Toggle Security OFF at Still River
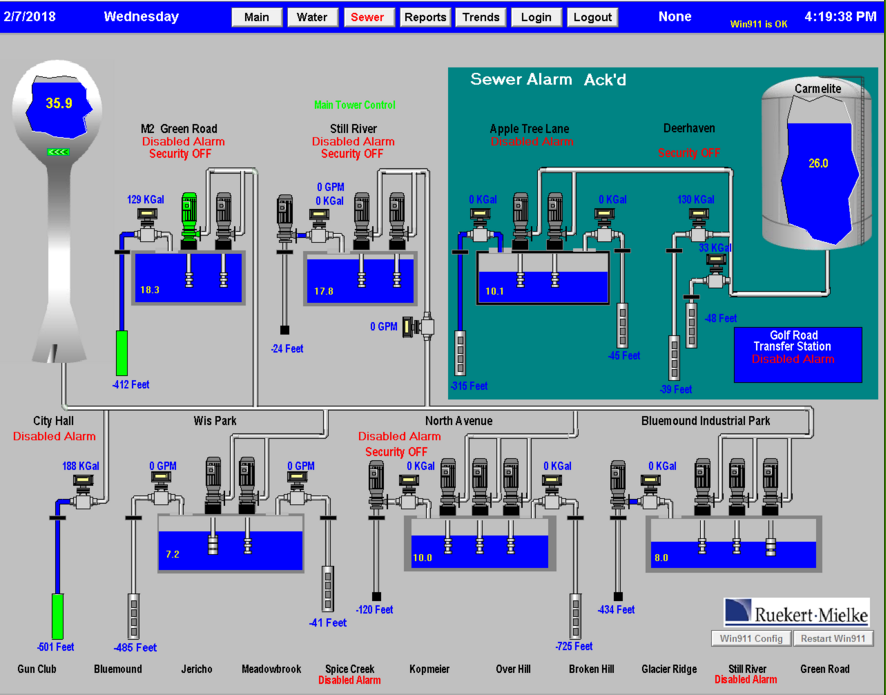Screen dimensions: 886x695 point(352,153)
